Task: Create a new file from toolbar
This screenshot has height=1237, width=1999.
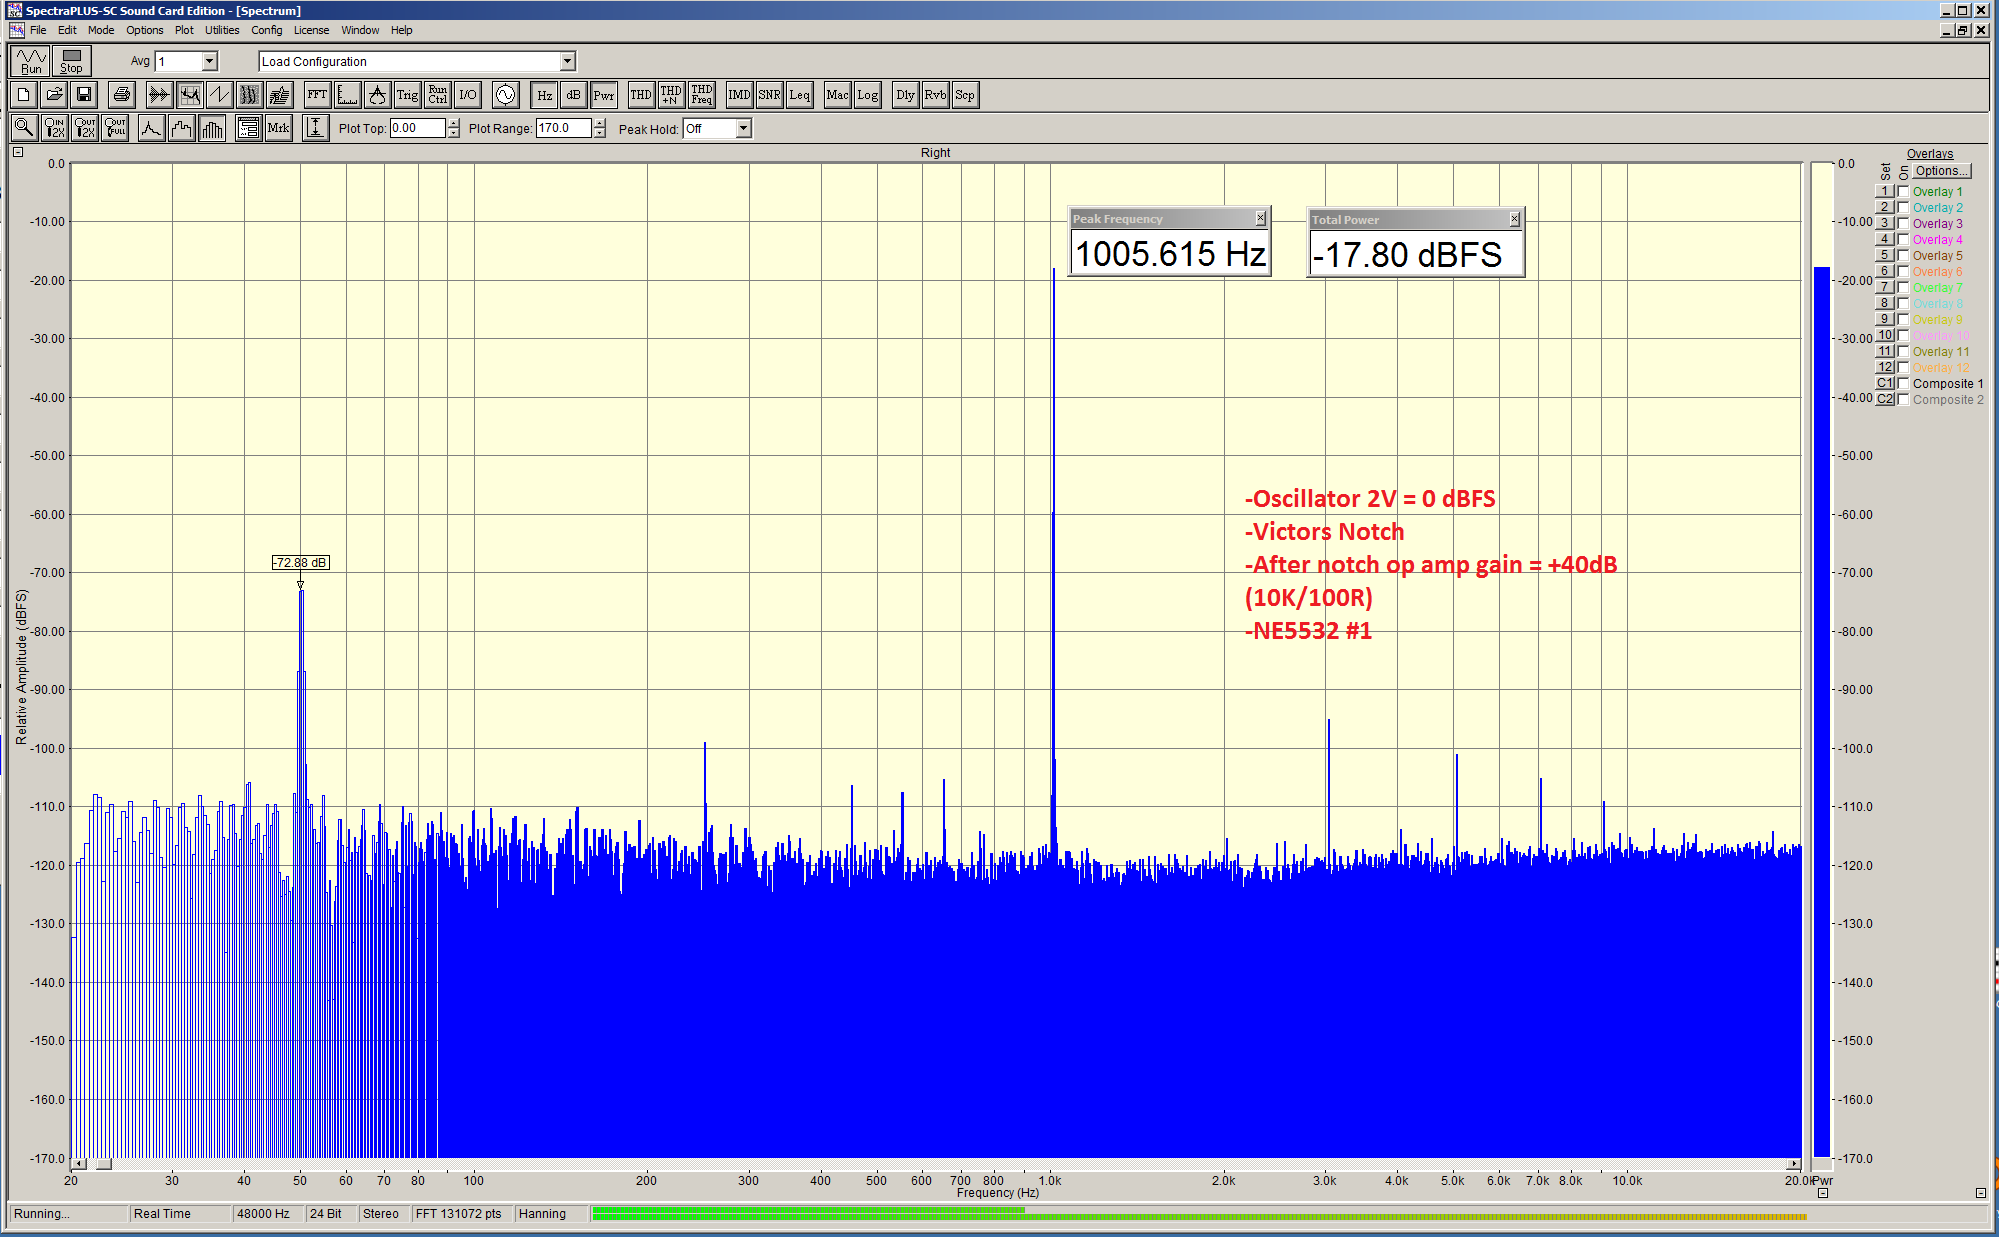Action: click(24, 95)
